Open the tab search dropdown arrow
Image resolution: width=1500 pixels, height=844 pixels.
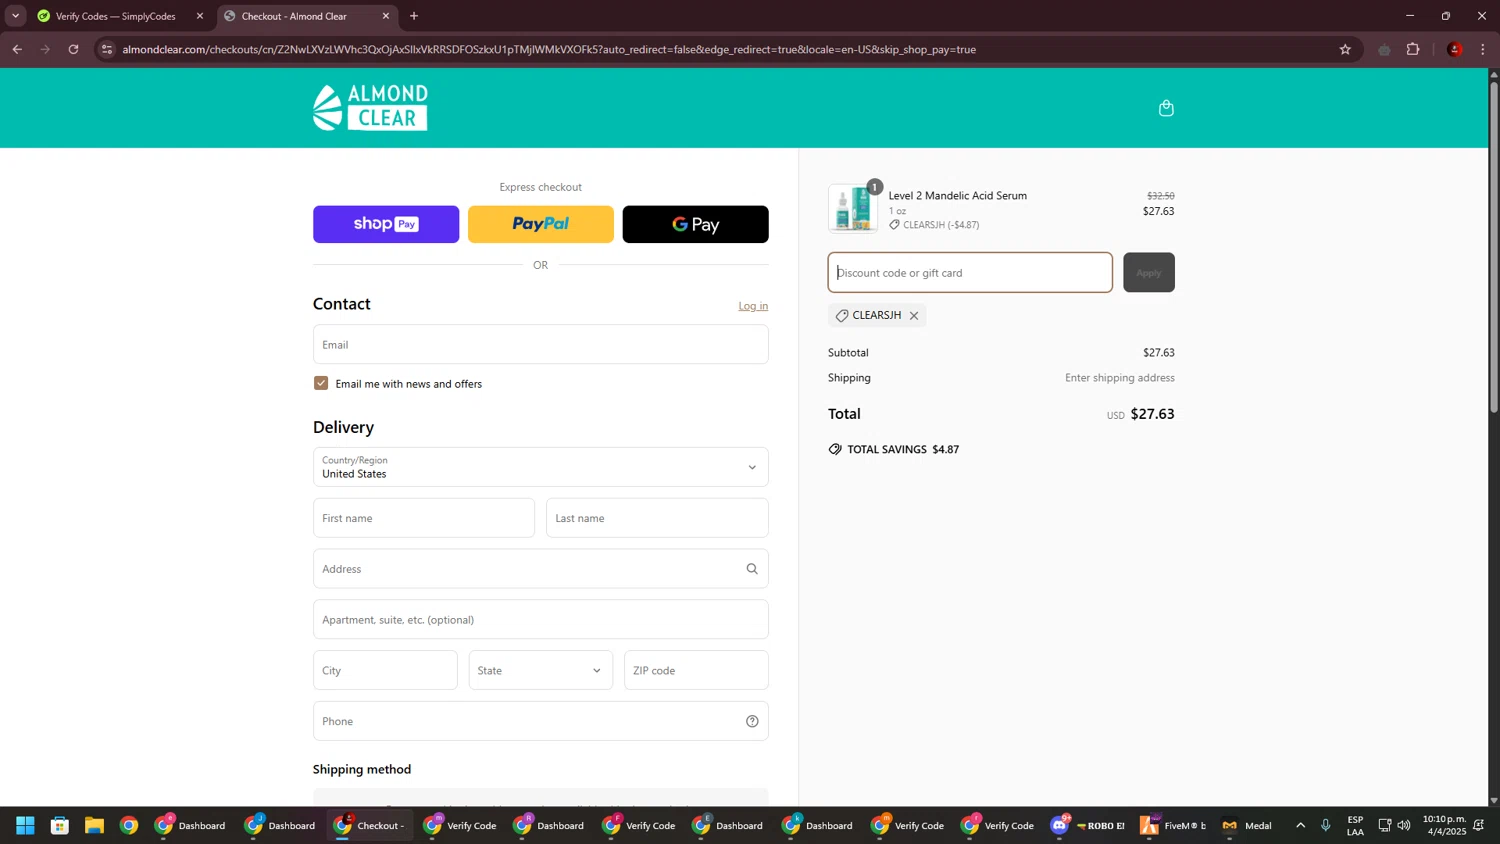pyautogui.click(x=15, y=16)
